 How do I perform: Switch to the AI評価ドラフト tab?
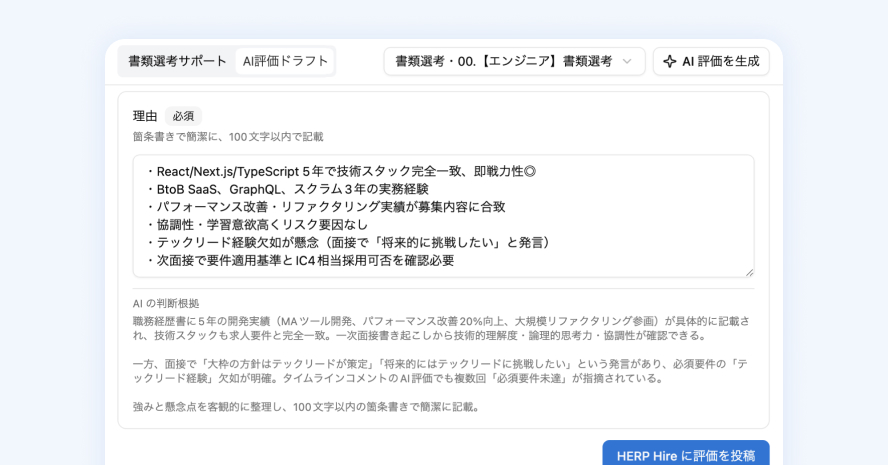[285, 61]
